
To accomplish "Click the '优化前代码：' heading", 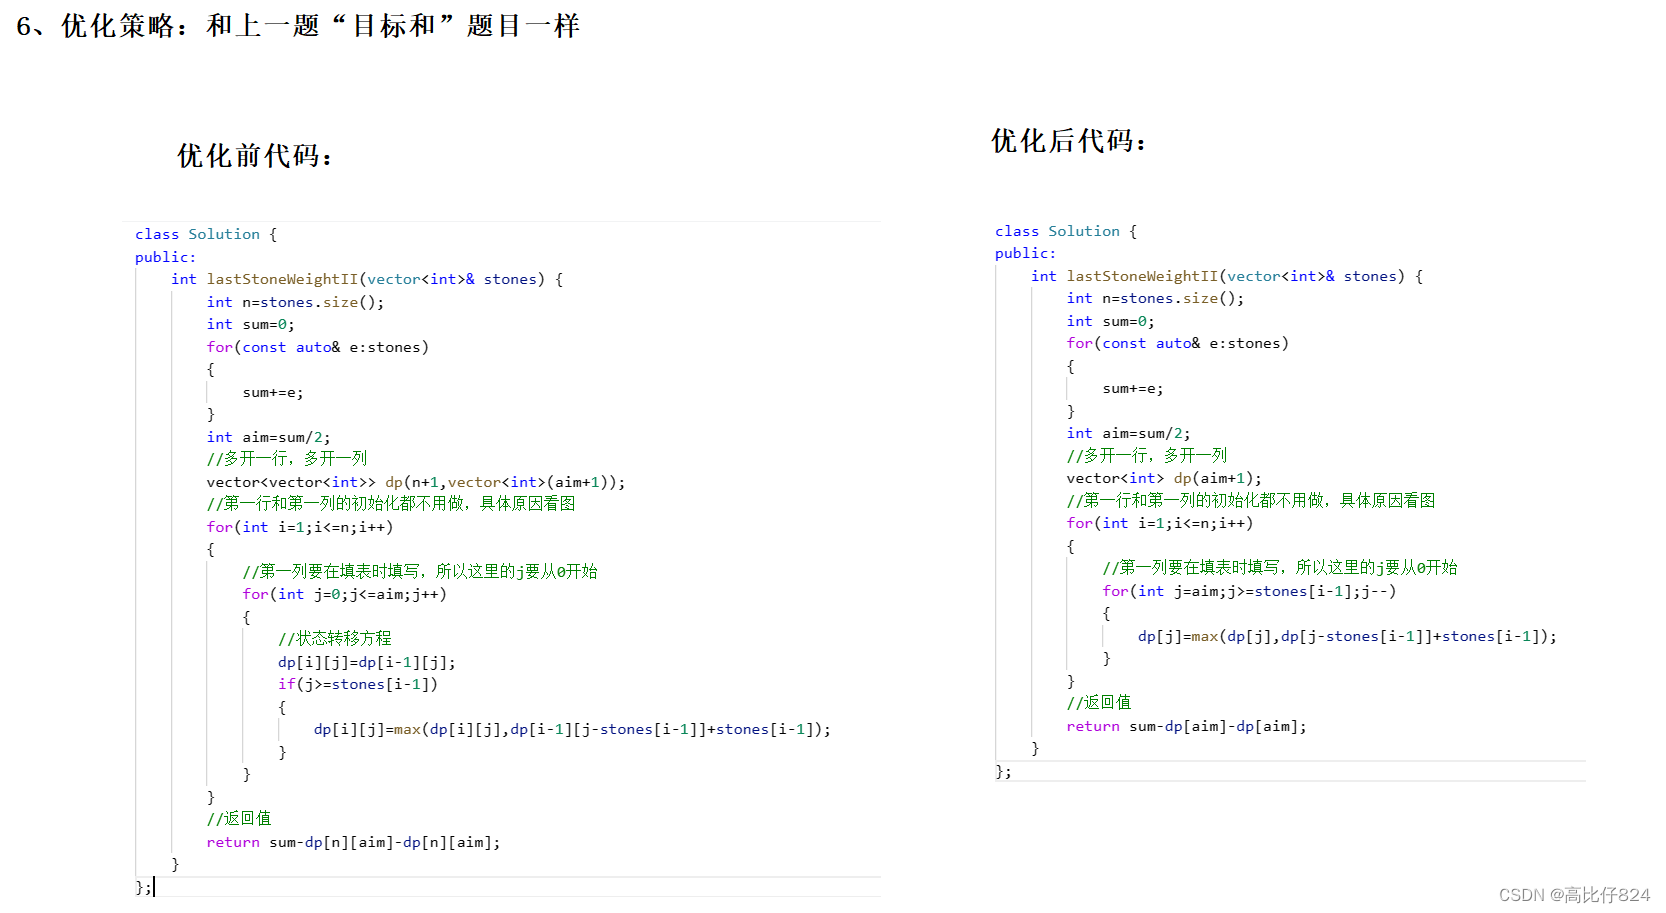I will point(255,156).
